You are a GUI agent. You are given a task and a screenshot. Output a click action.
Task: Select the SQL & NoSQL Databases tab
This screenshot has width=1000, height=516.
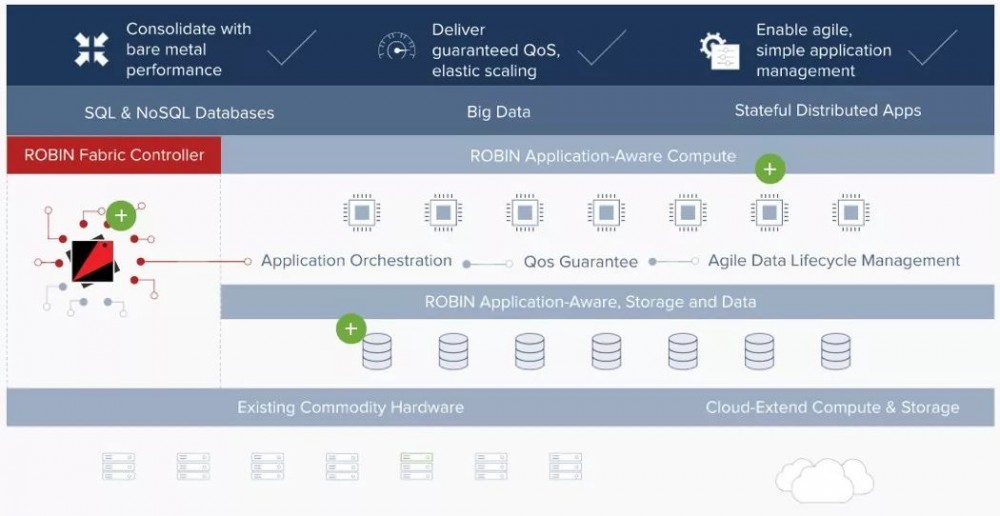[179, 112]
